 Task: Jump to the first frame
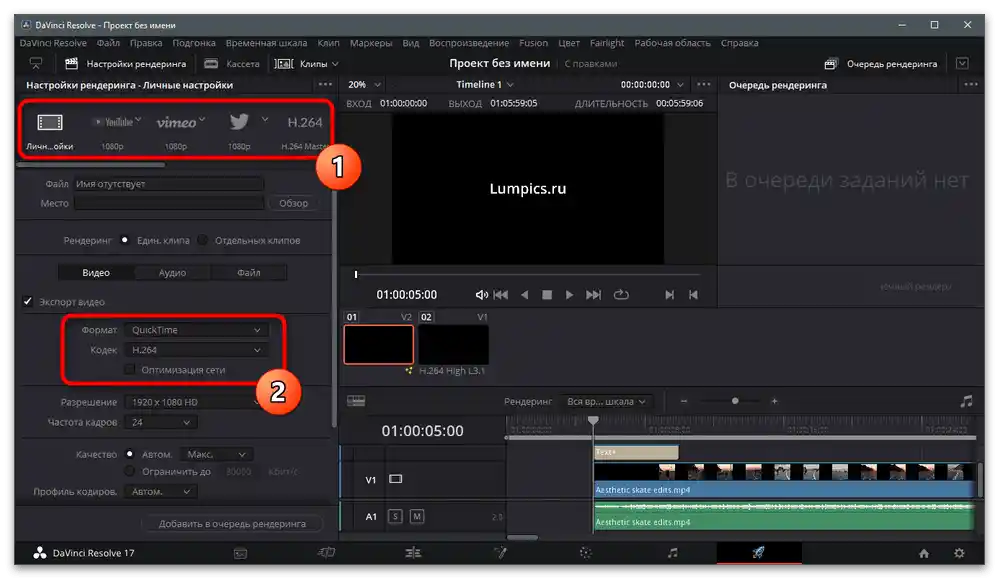click(x=501, y=295)
